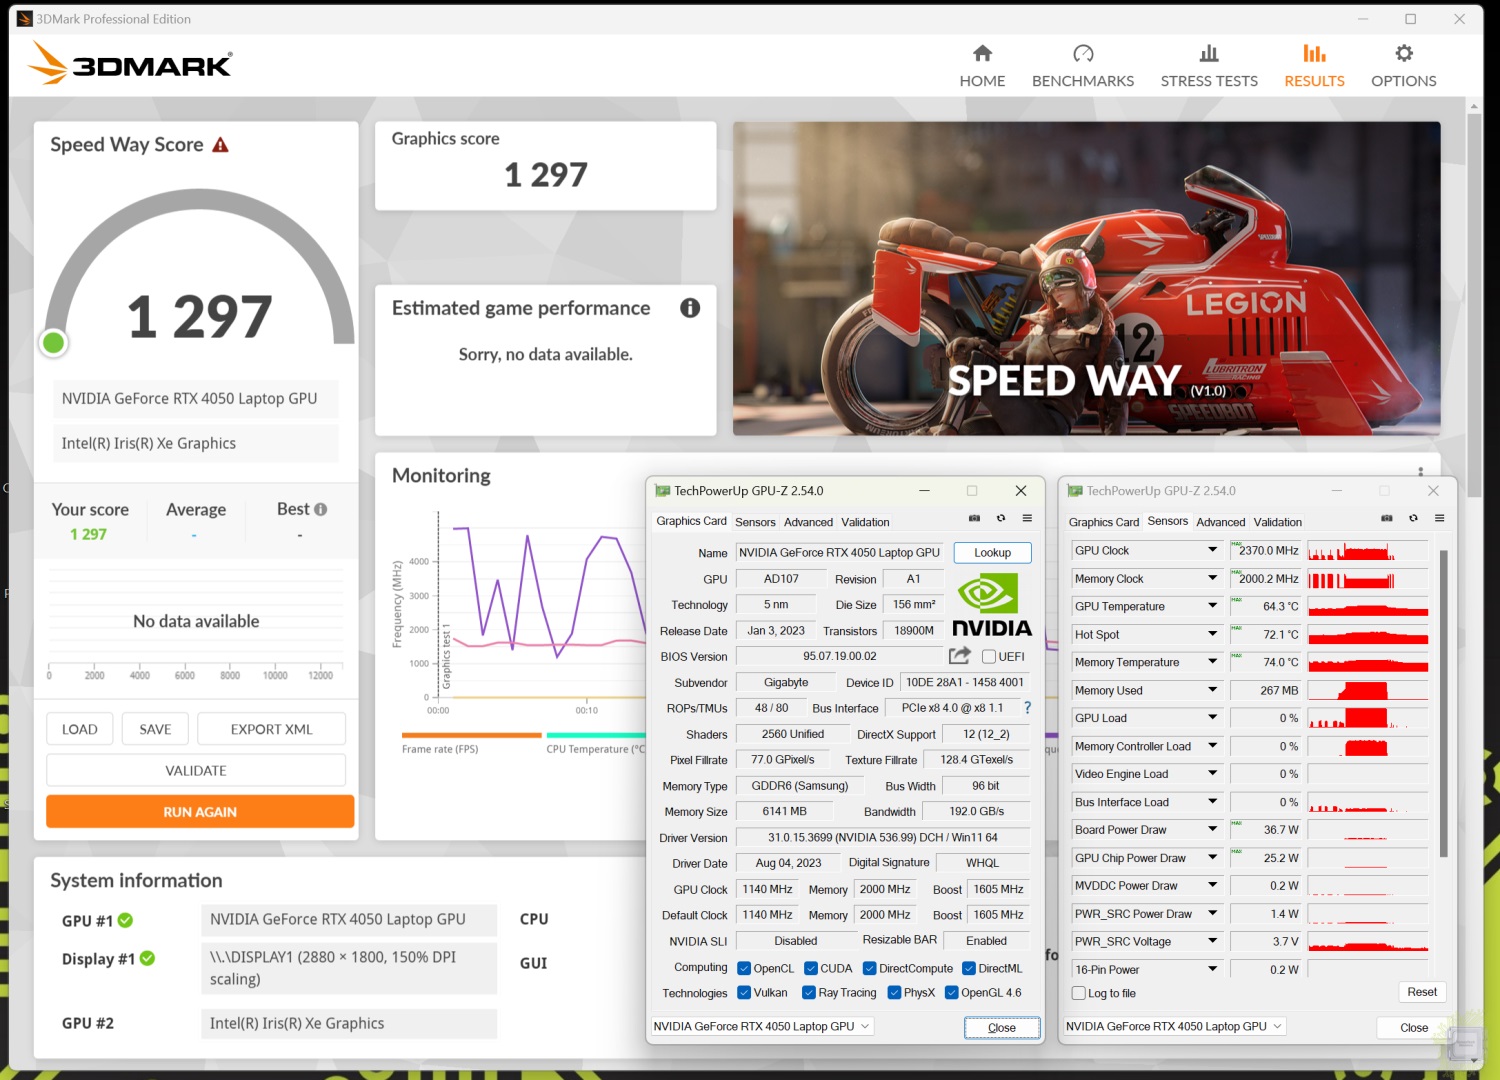Click the Speed Way Score warning triangle
1500x1080 pixels.
click(x=220, y=145)
